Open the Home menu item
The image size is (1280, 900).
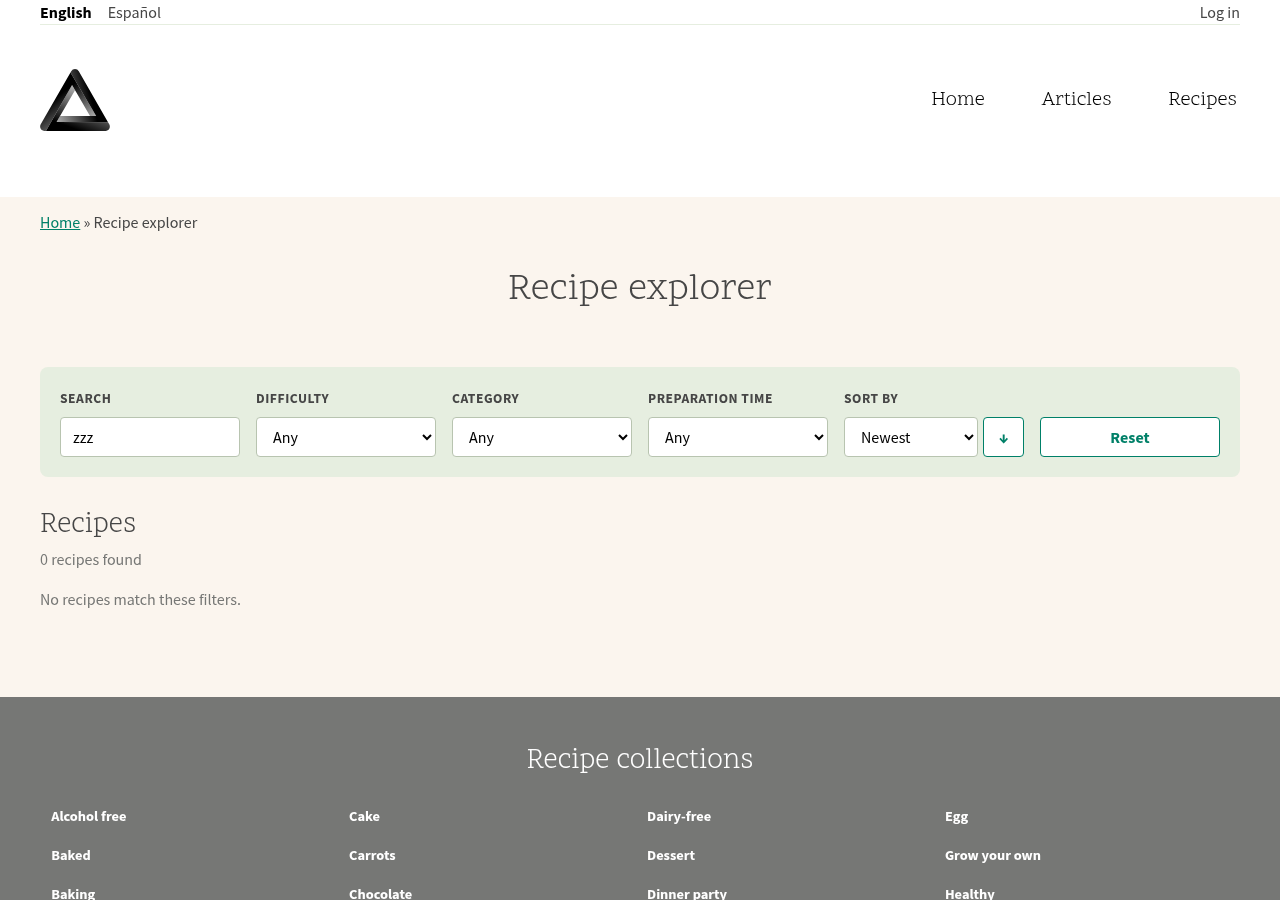tap(958, 99)
